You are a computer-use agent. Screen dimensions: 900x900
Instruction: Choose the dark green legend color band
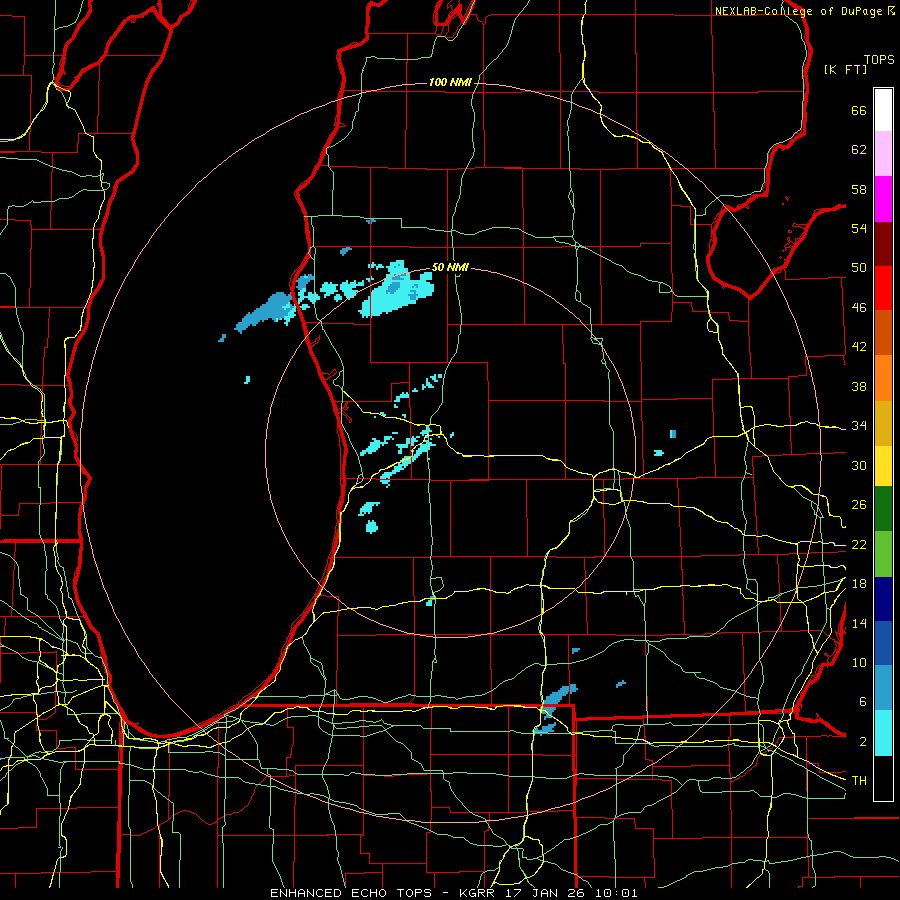[x=883, y=509]
